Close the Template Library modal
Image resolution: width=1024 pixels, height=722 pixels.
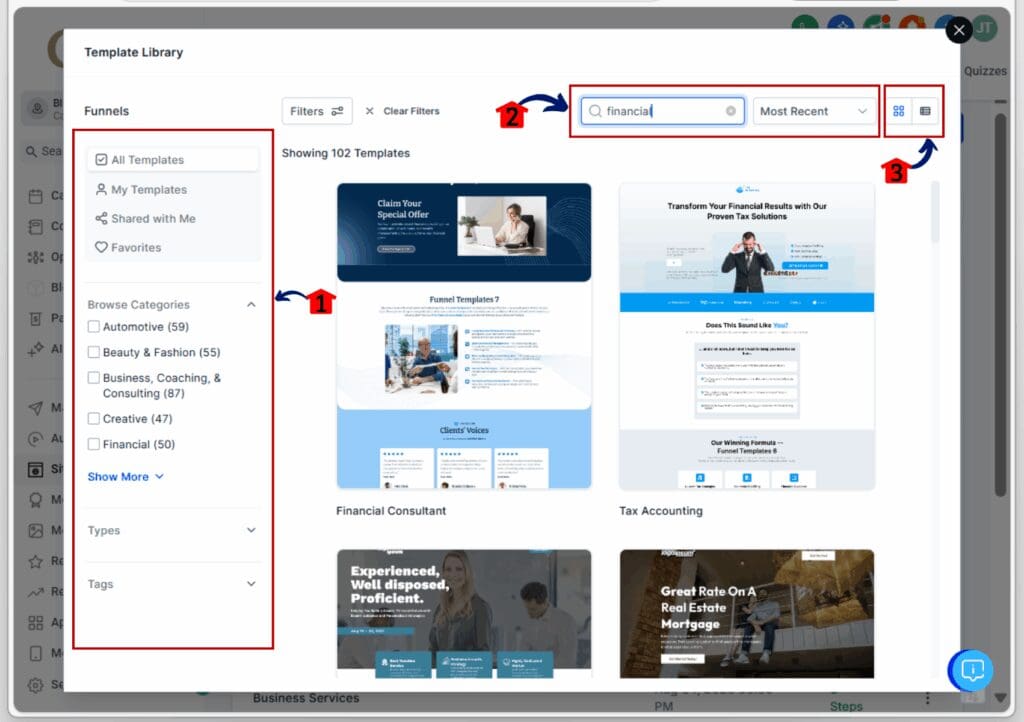click(958, 30)
